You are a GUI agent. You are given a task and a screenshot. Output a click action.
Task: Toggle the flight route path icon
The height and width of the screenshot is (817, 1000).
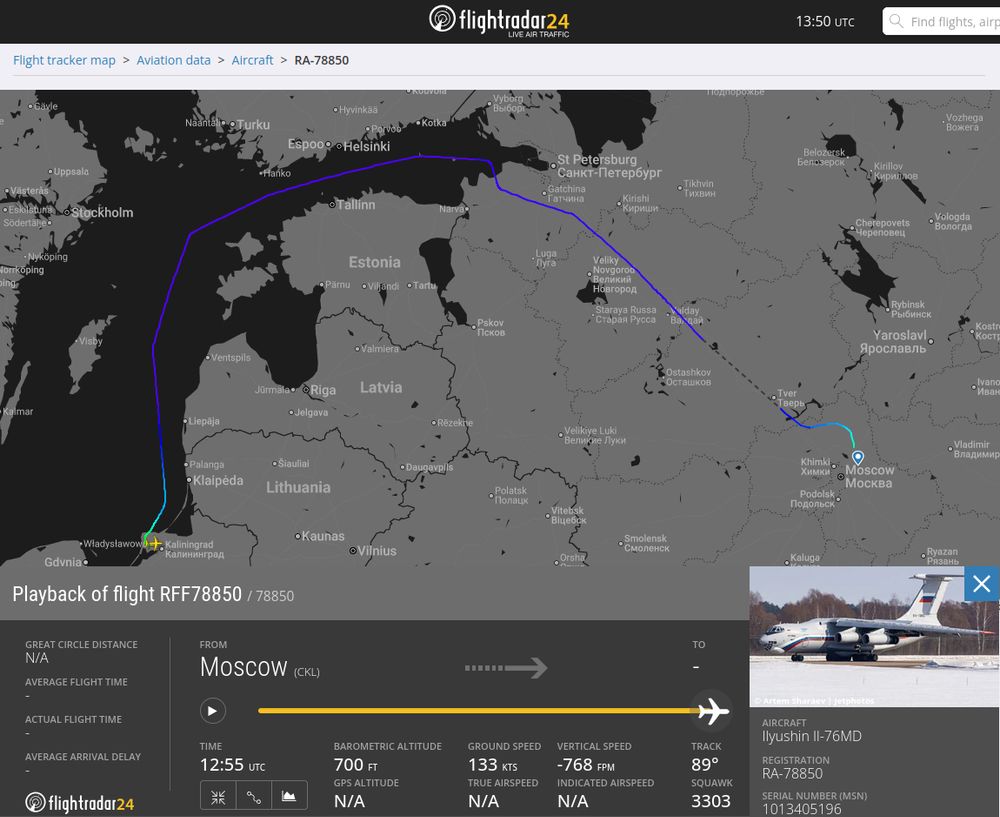pyautogui.click(x=254, y=797)
